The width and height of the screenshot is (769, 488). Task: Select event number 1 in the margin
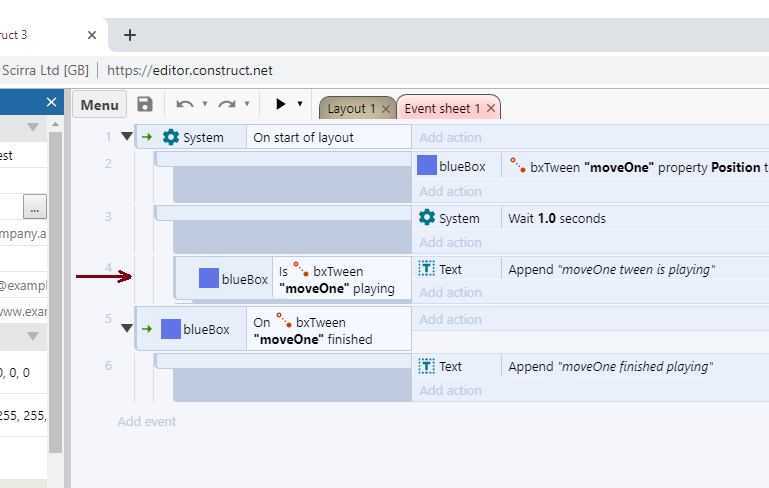[108, 136]
